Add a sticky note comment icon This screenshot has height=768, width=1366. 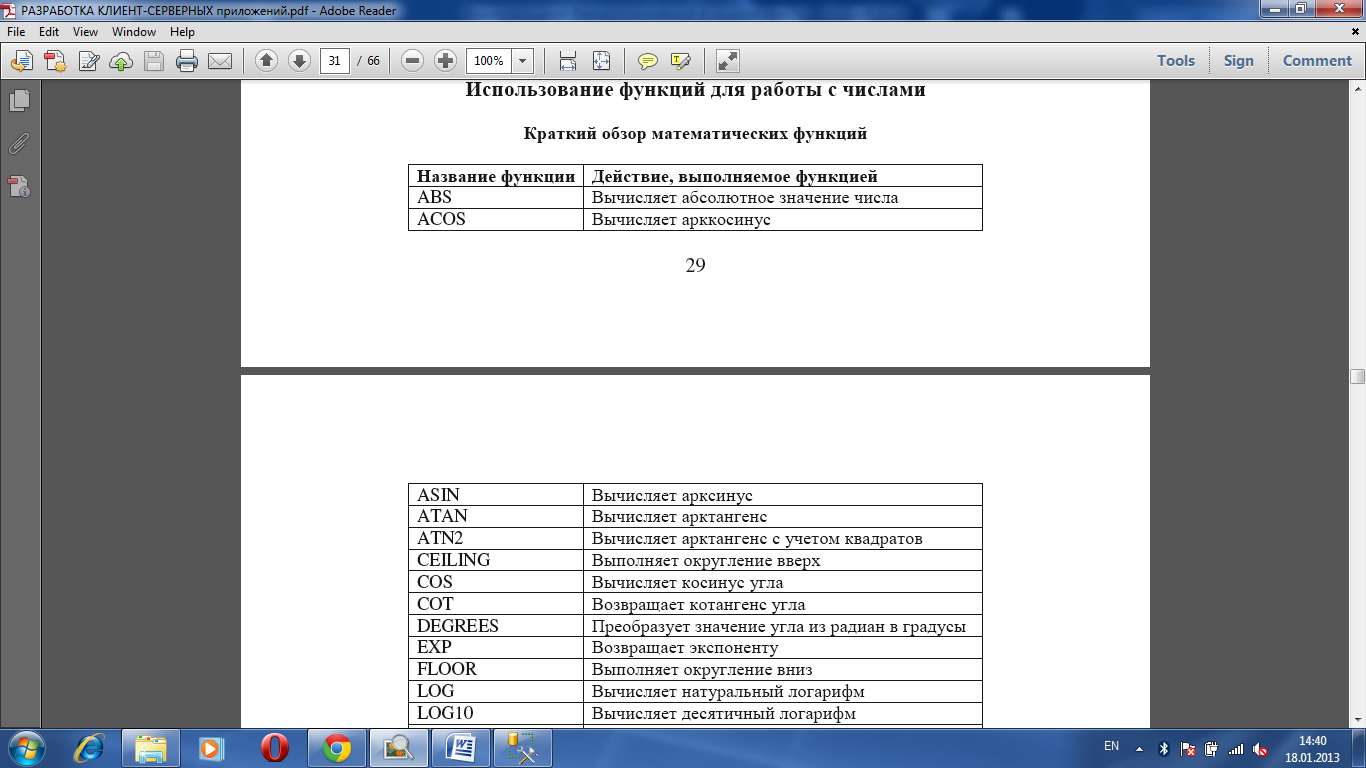[x=648, y=61]
